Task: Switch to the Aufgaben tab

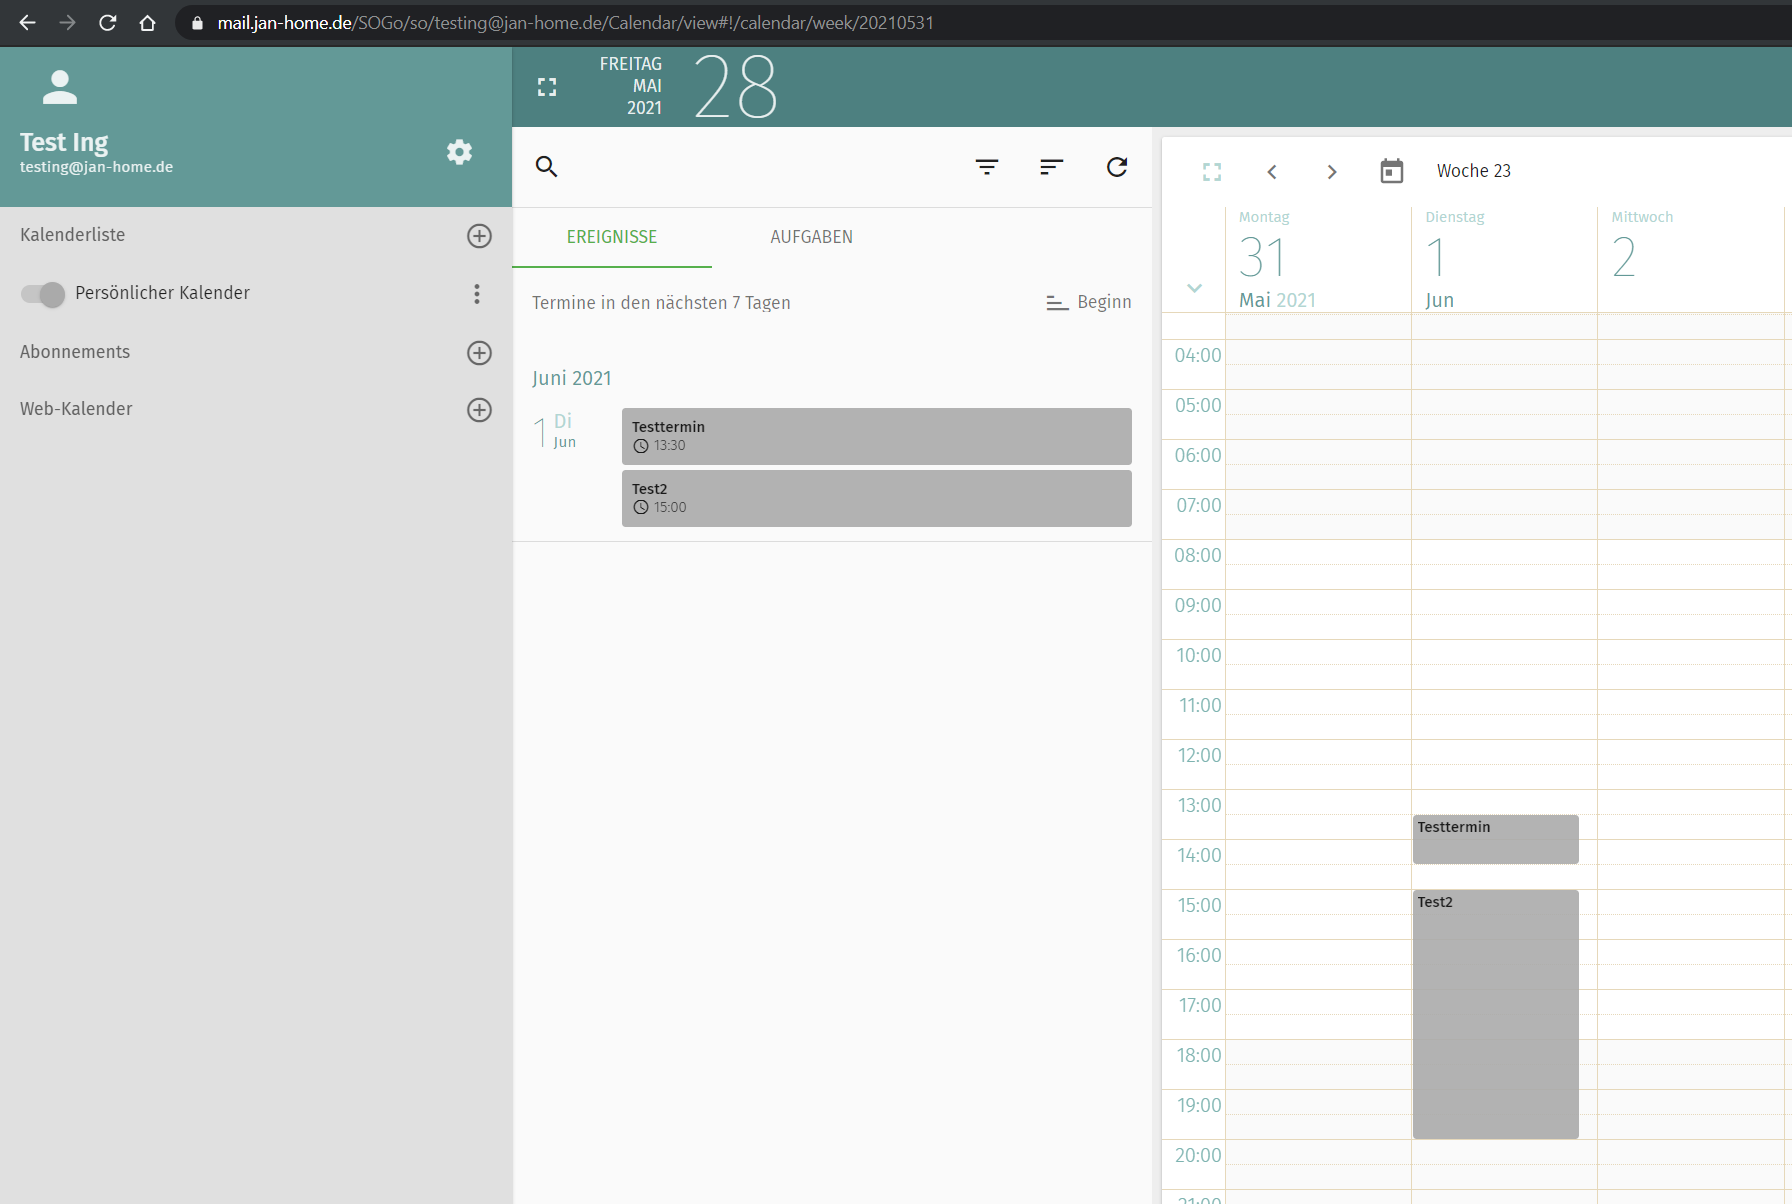Action: tap(811, 237)
